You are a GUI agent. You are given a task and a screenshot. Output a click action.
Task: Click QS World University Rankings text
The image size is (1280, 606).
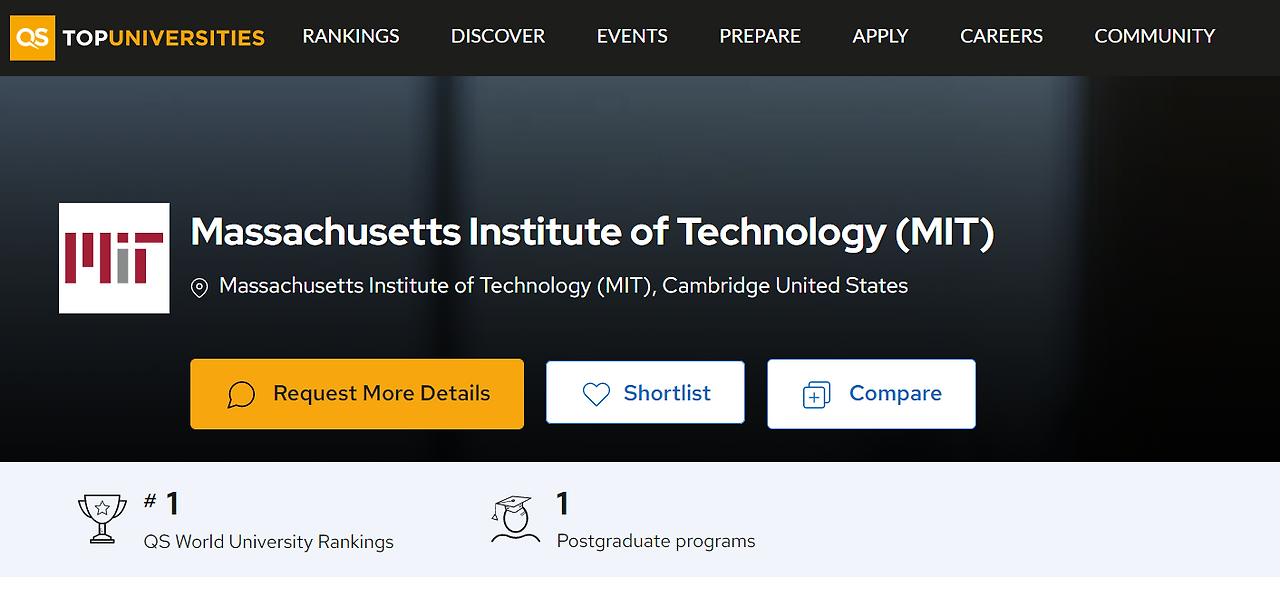point(269,542)
